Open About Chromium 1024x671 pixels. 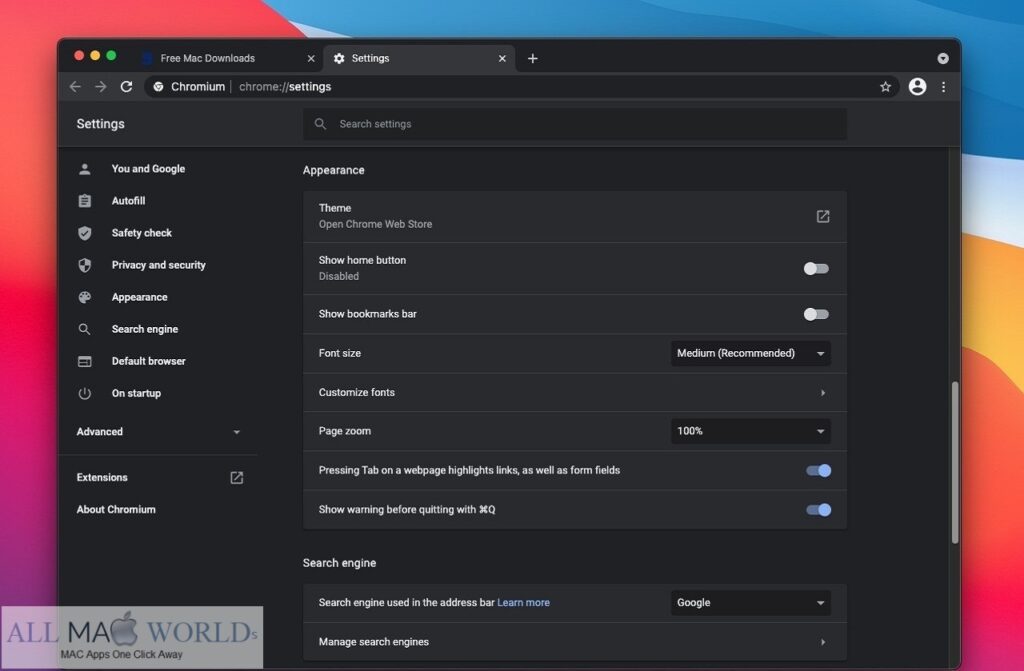point(116,509)
